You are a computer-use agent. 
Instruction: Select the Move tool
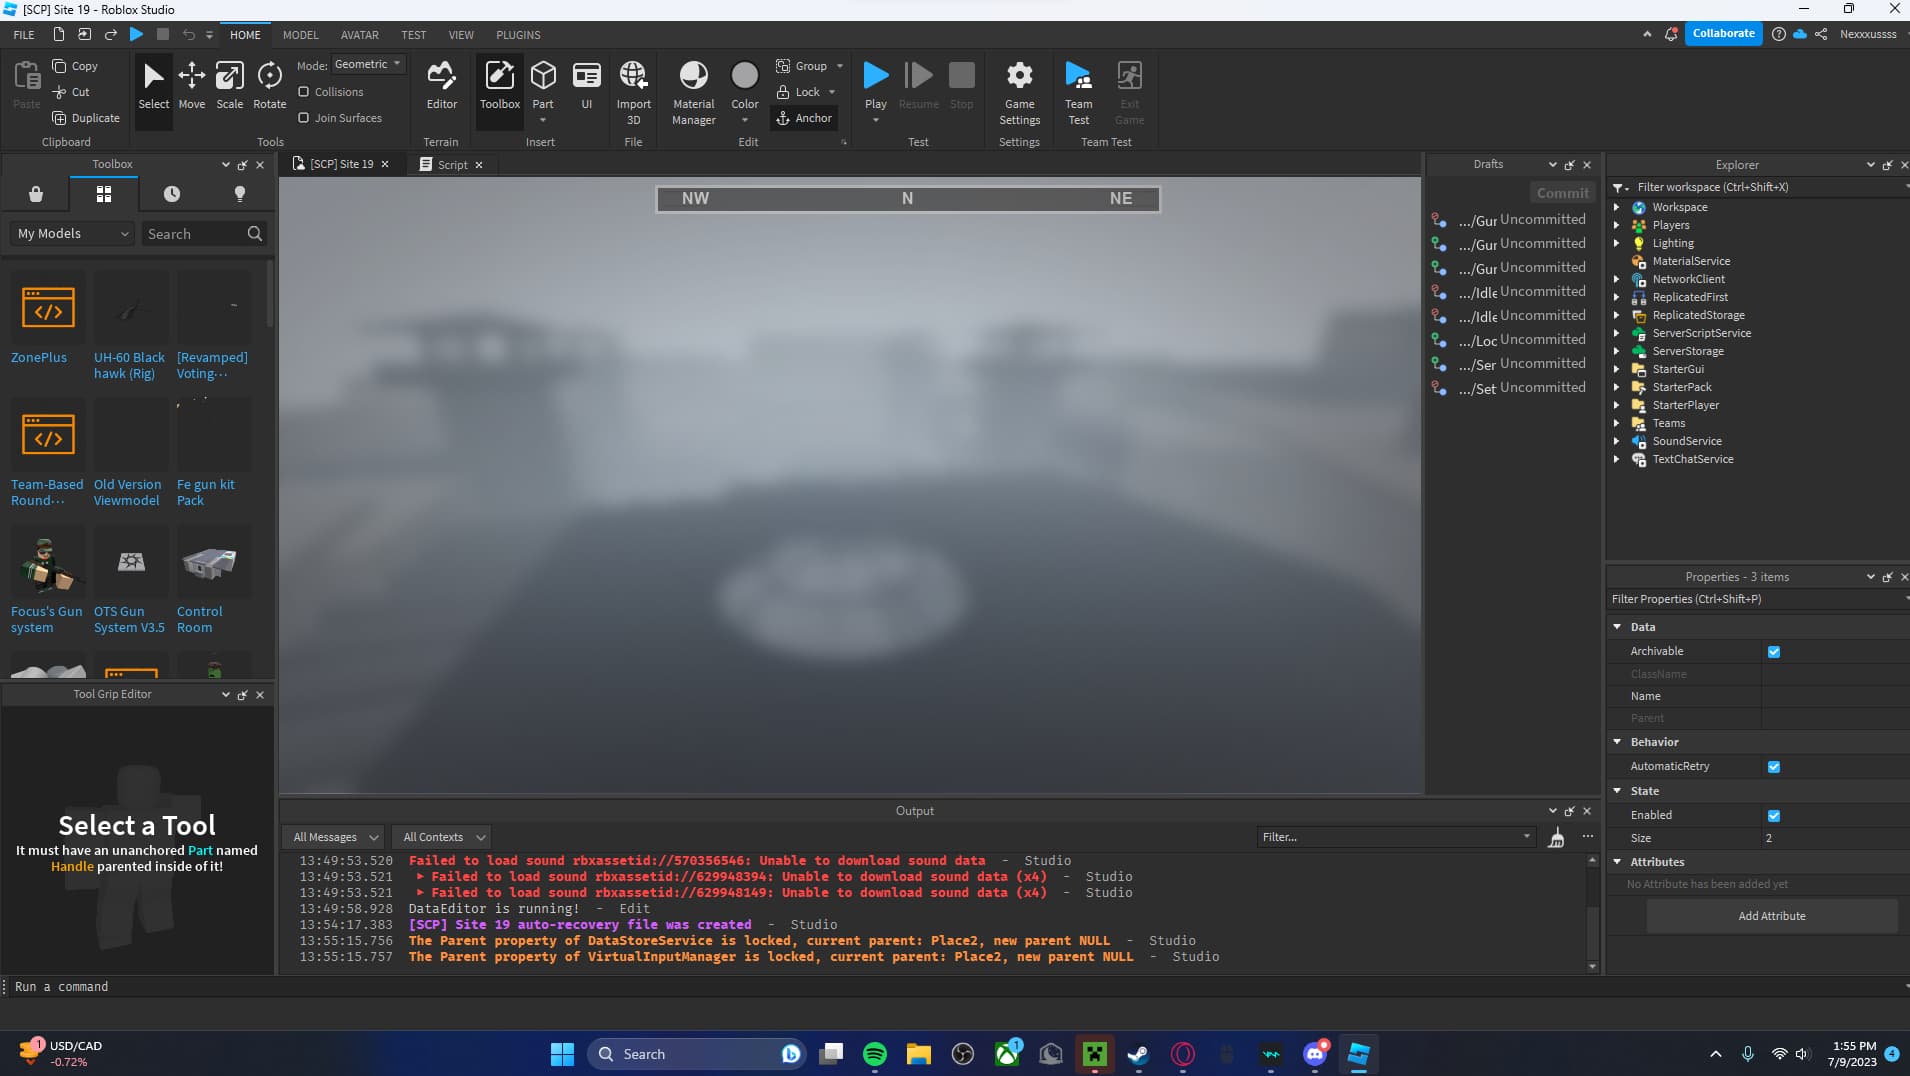pyautogui.click(x=192, y=88)
